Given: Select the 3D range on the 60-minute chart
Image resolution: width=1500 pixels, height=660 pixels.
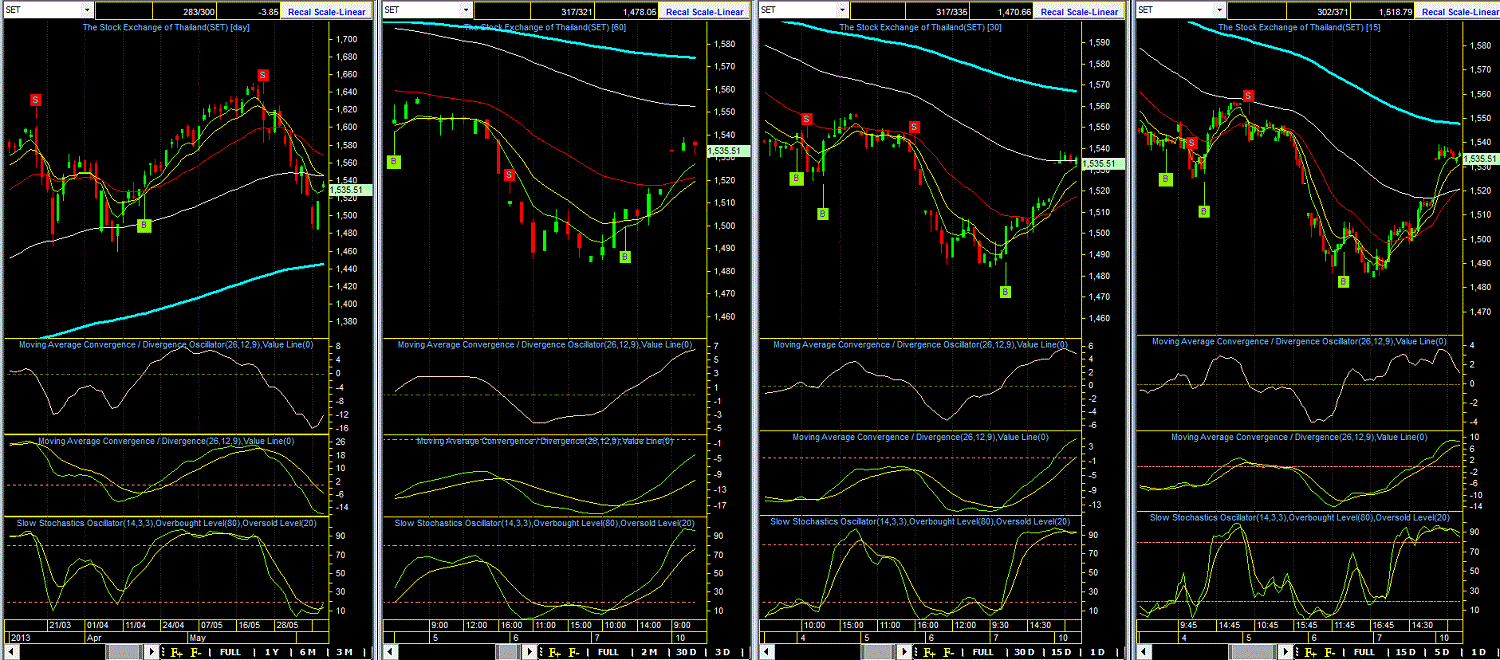Looking at the screenshot, I should pyautogui.click(x=722, y=652).
